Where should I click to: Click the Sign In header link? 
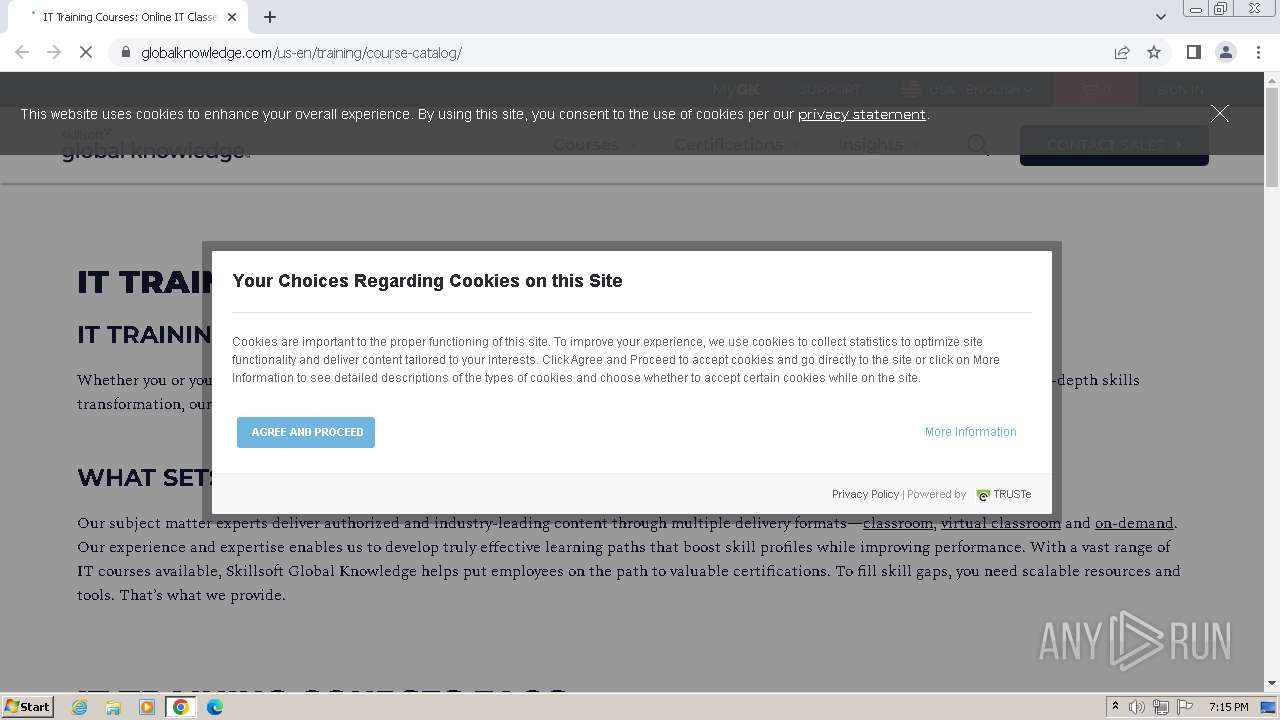(x=1181, y=89)
